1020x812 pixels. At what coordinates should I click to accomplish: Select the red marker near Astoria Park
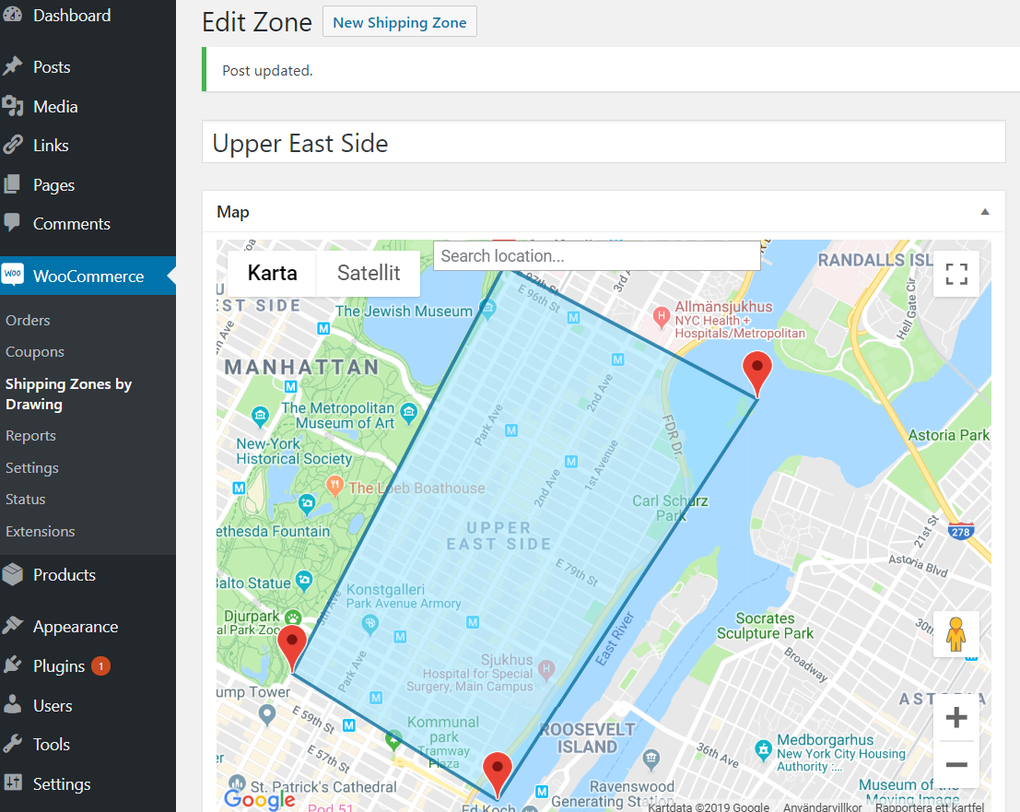point(757,370)
